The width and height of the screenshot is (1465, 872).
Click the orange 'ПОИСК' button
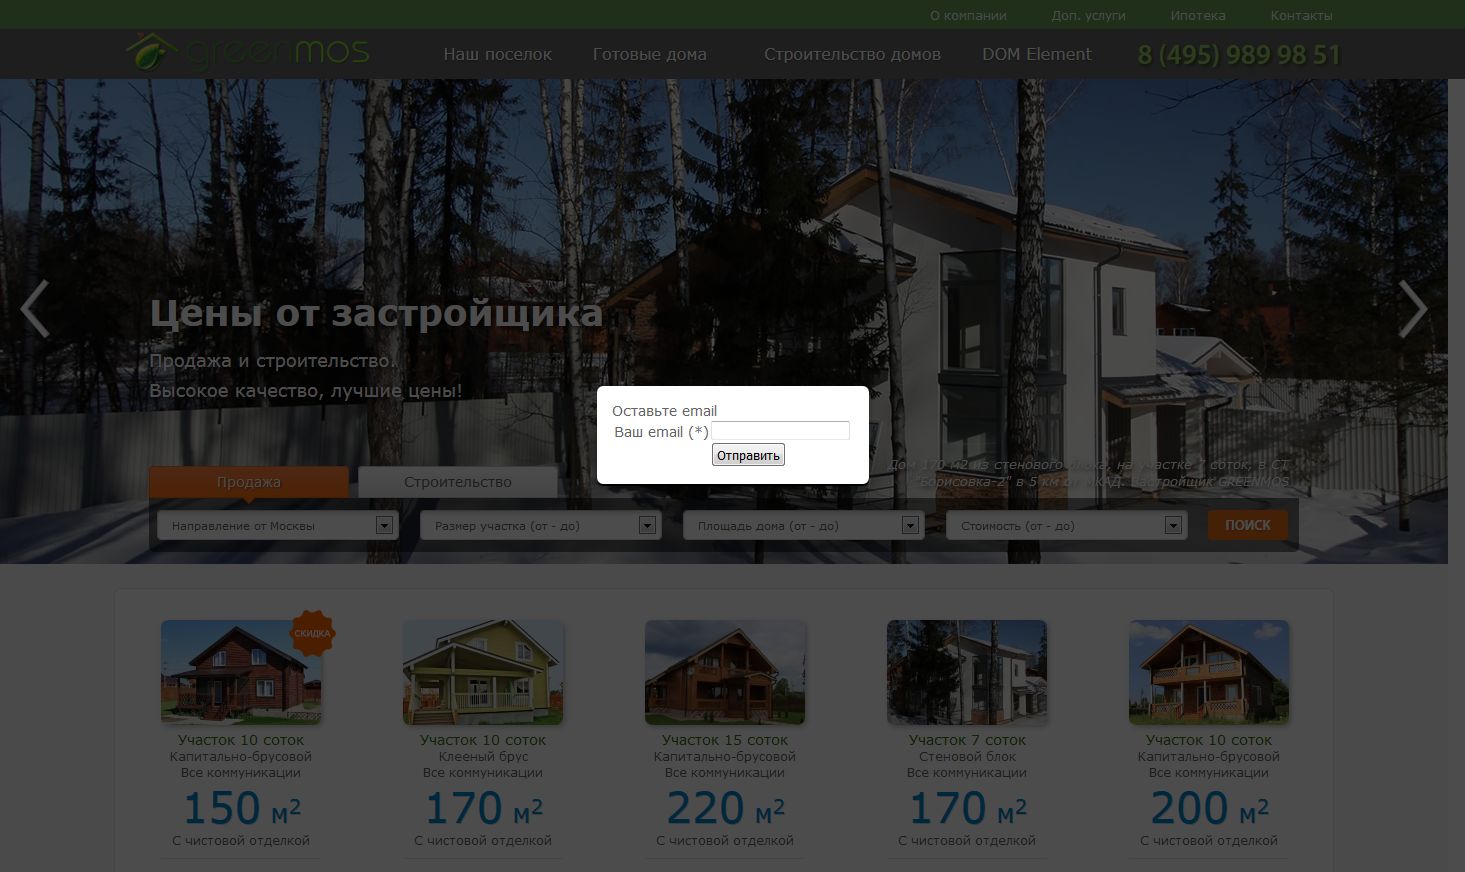click(x=1248, y=525)
